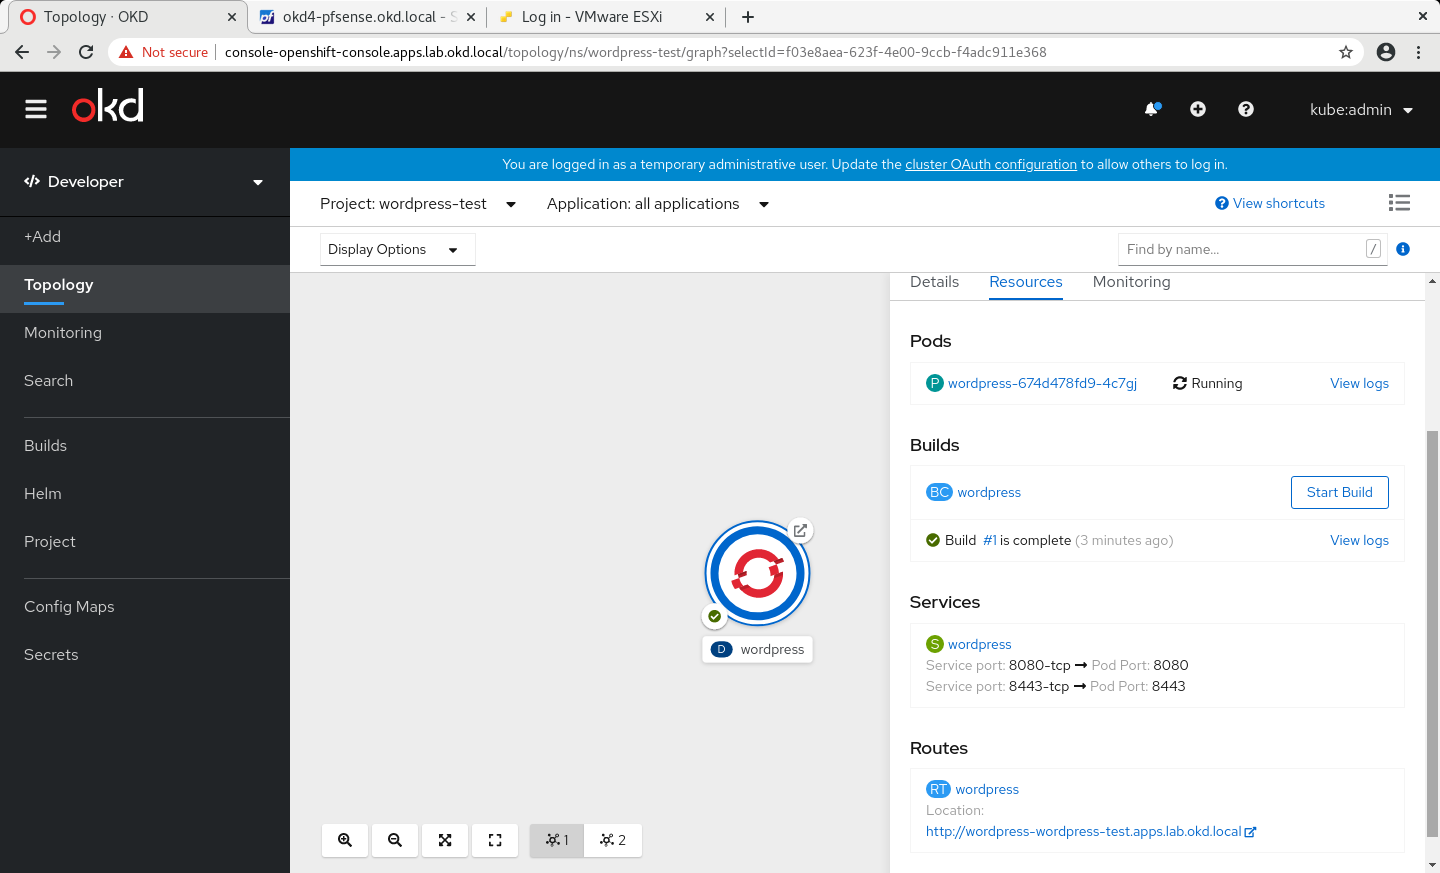This screenshot has width=1440, height=873.
Task: Click the Open URL decorator on wordpress node
Action: pos(800,531)
